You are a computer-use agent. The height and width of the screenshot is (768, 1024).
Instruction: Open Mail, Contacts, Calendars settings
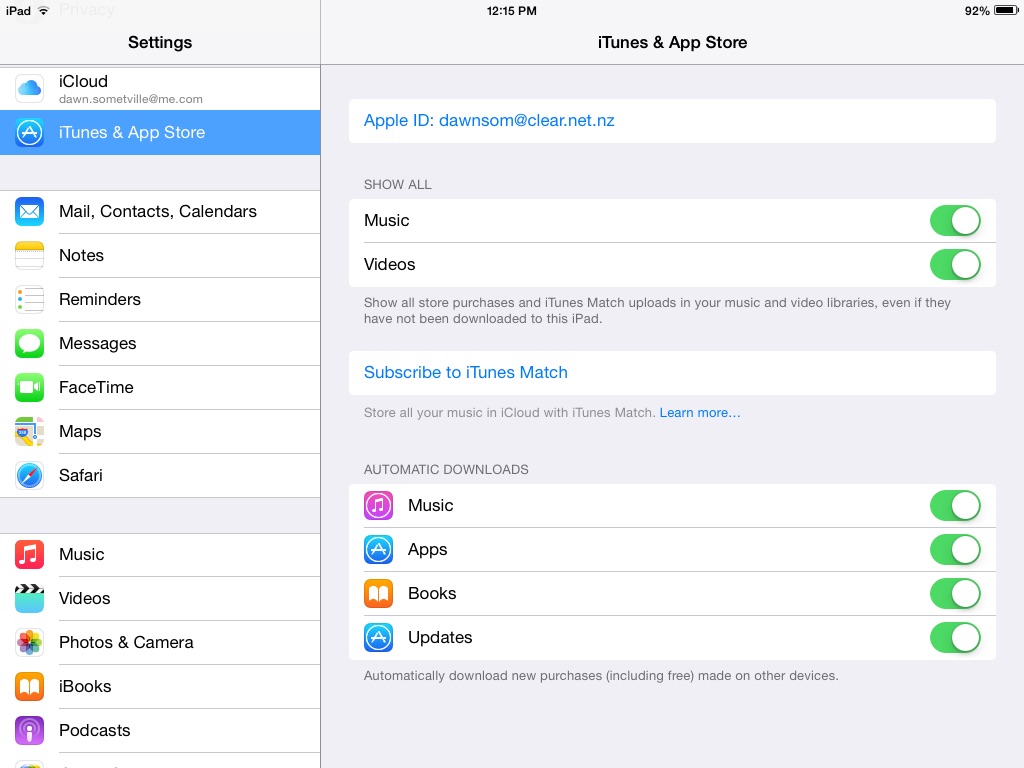click(160, 212)
